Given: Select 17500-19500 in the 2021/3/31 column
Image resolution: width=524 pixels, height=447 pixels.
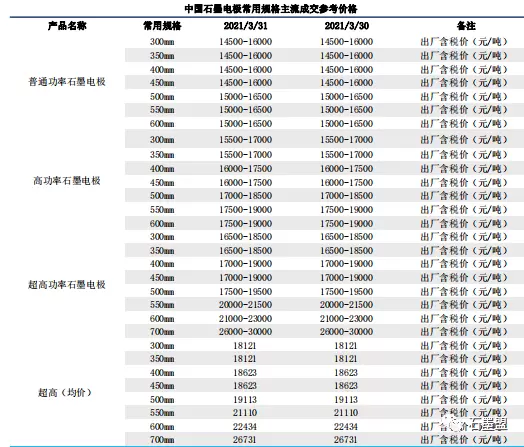Looking at the screenshot, I should tap(246, 292).
